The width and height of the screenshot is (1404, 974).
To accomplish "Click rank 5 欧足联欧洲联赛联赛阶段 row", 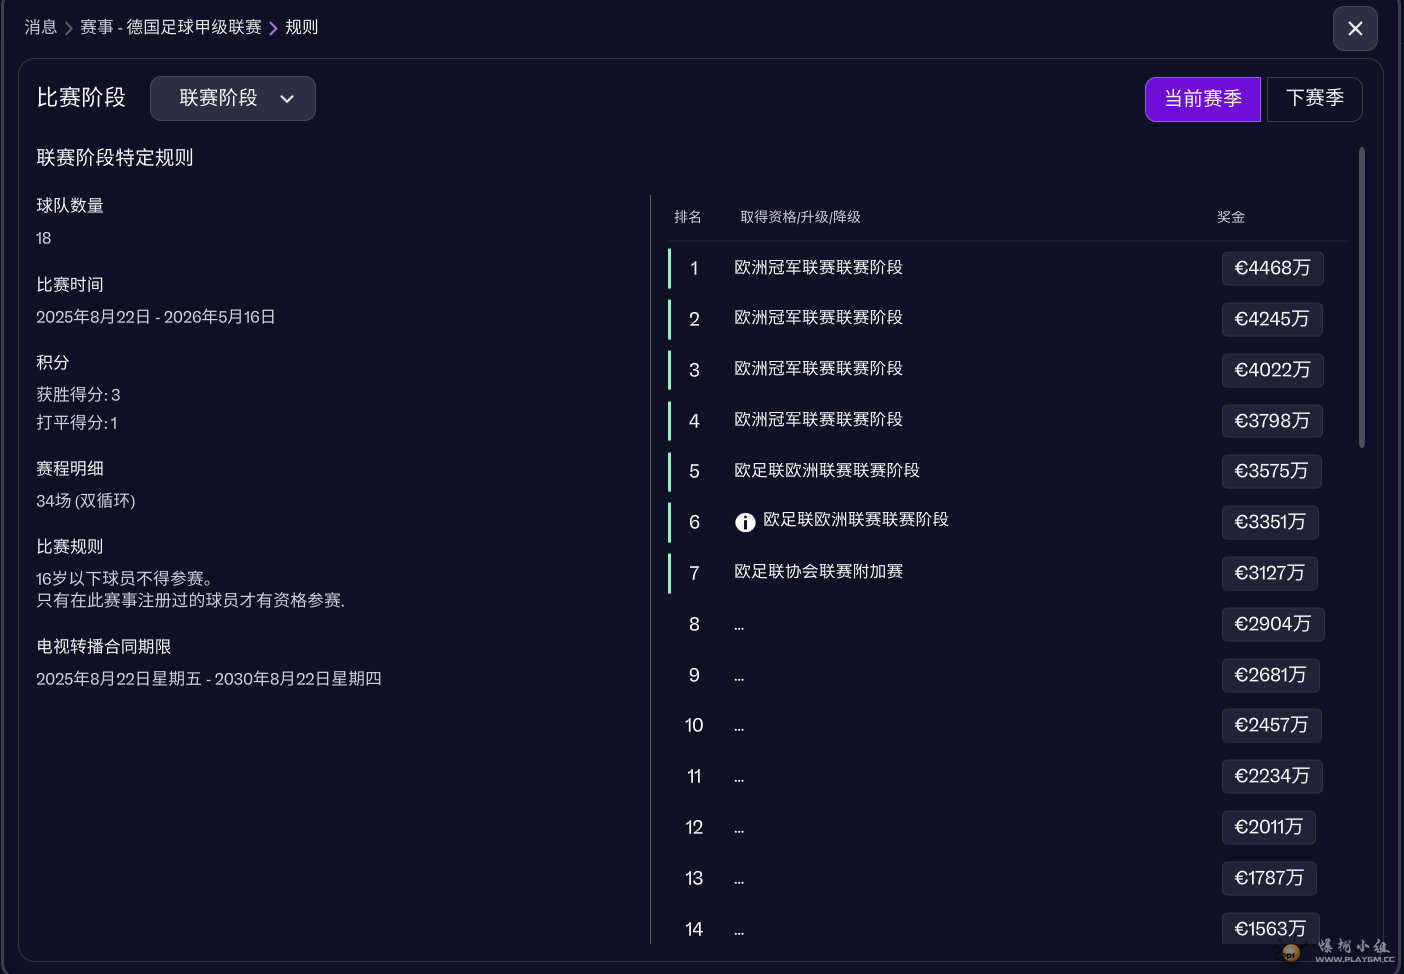I will [826, 471].
